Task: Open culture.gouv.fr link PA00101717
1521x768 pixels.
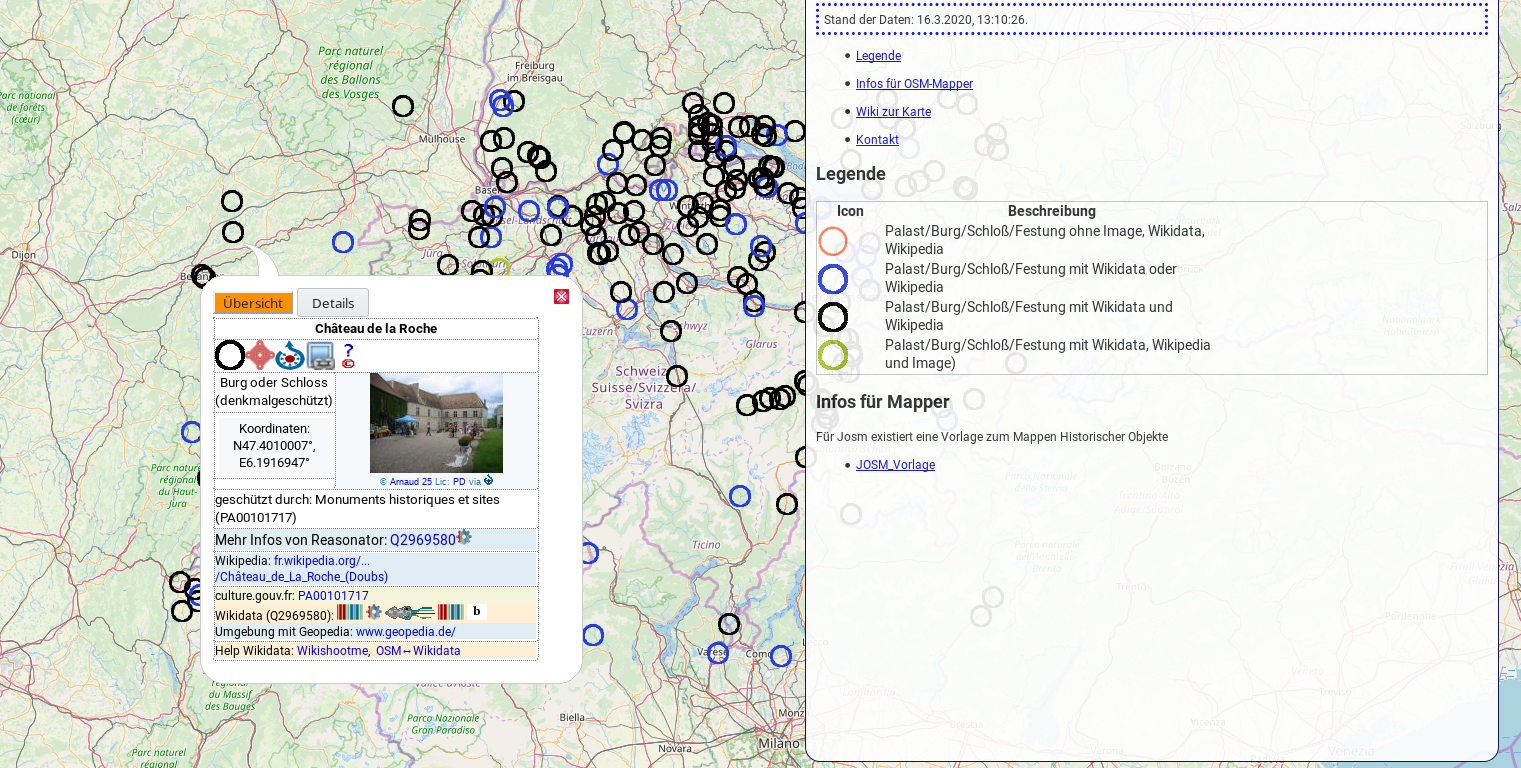Action: [333, 596]
